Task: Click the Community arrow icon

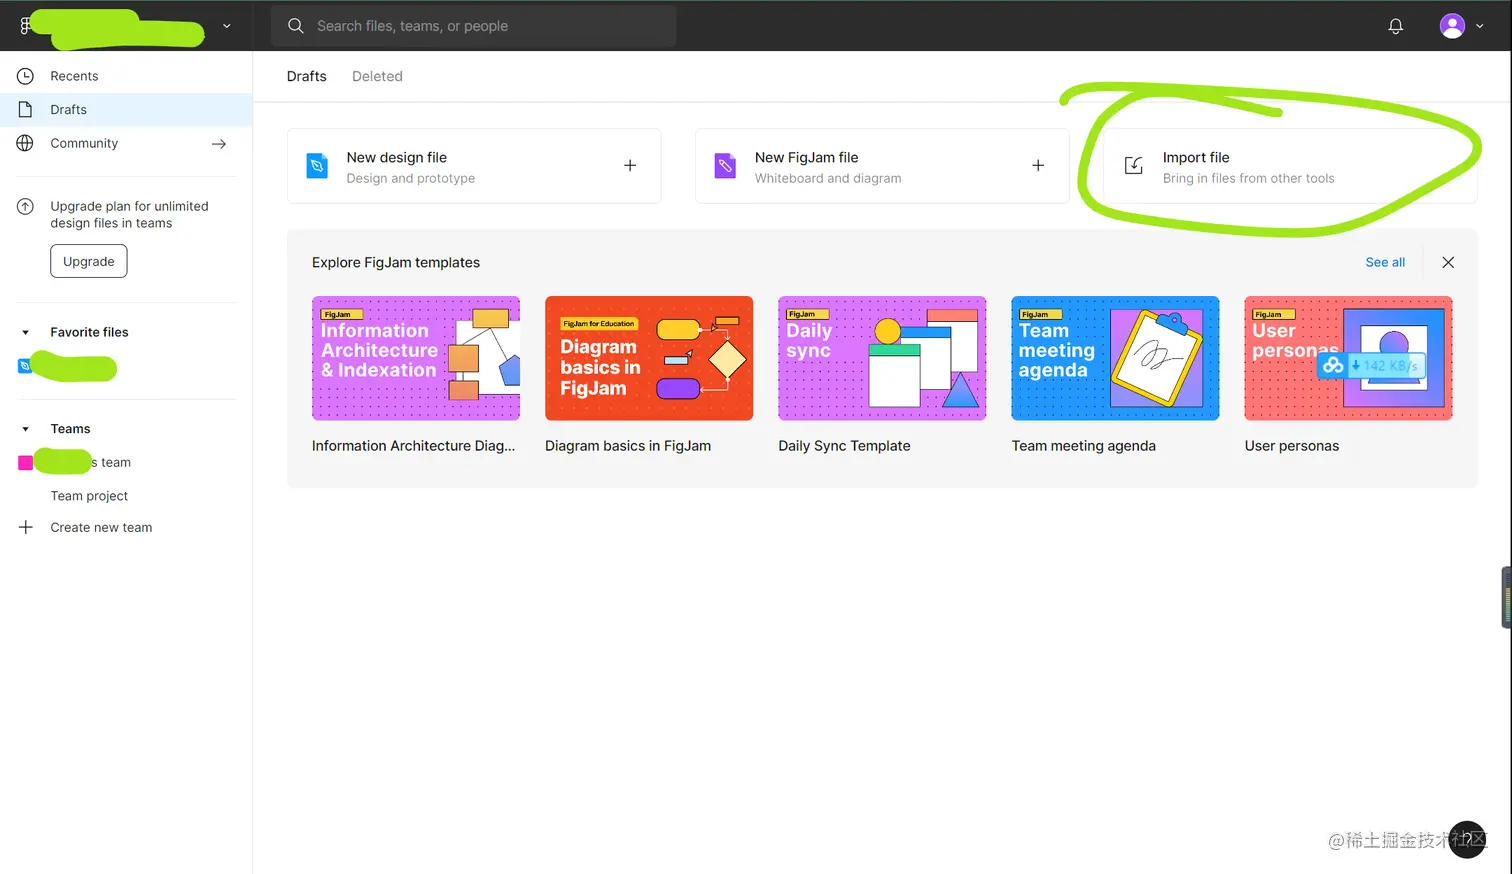Action: [219, 144]
